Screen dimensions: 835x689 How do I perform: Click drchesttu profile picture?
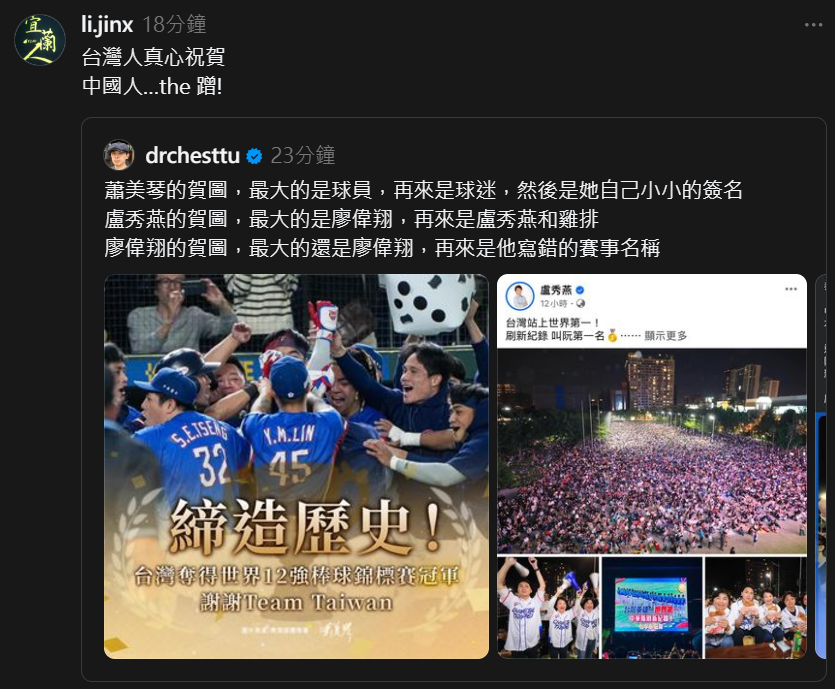(x=119, y=155)
